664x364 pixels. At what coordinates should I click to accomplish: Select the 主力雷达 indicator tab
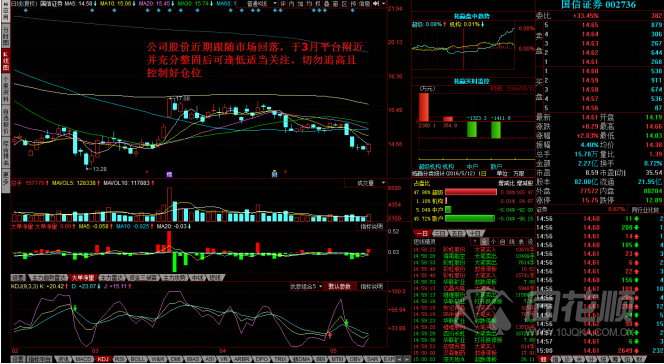pyautogui.click(x=112, y=278)
